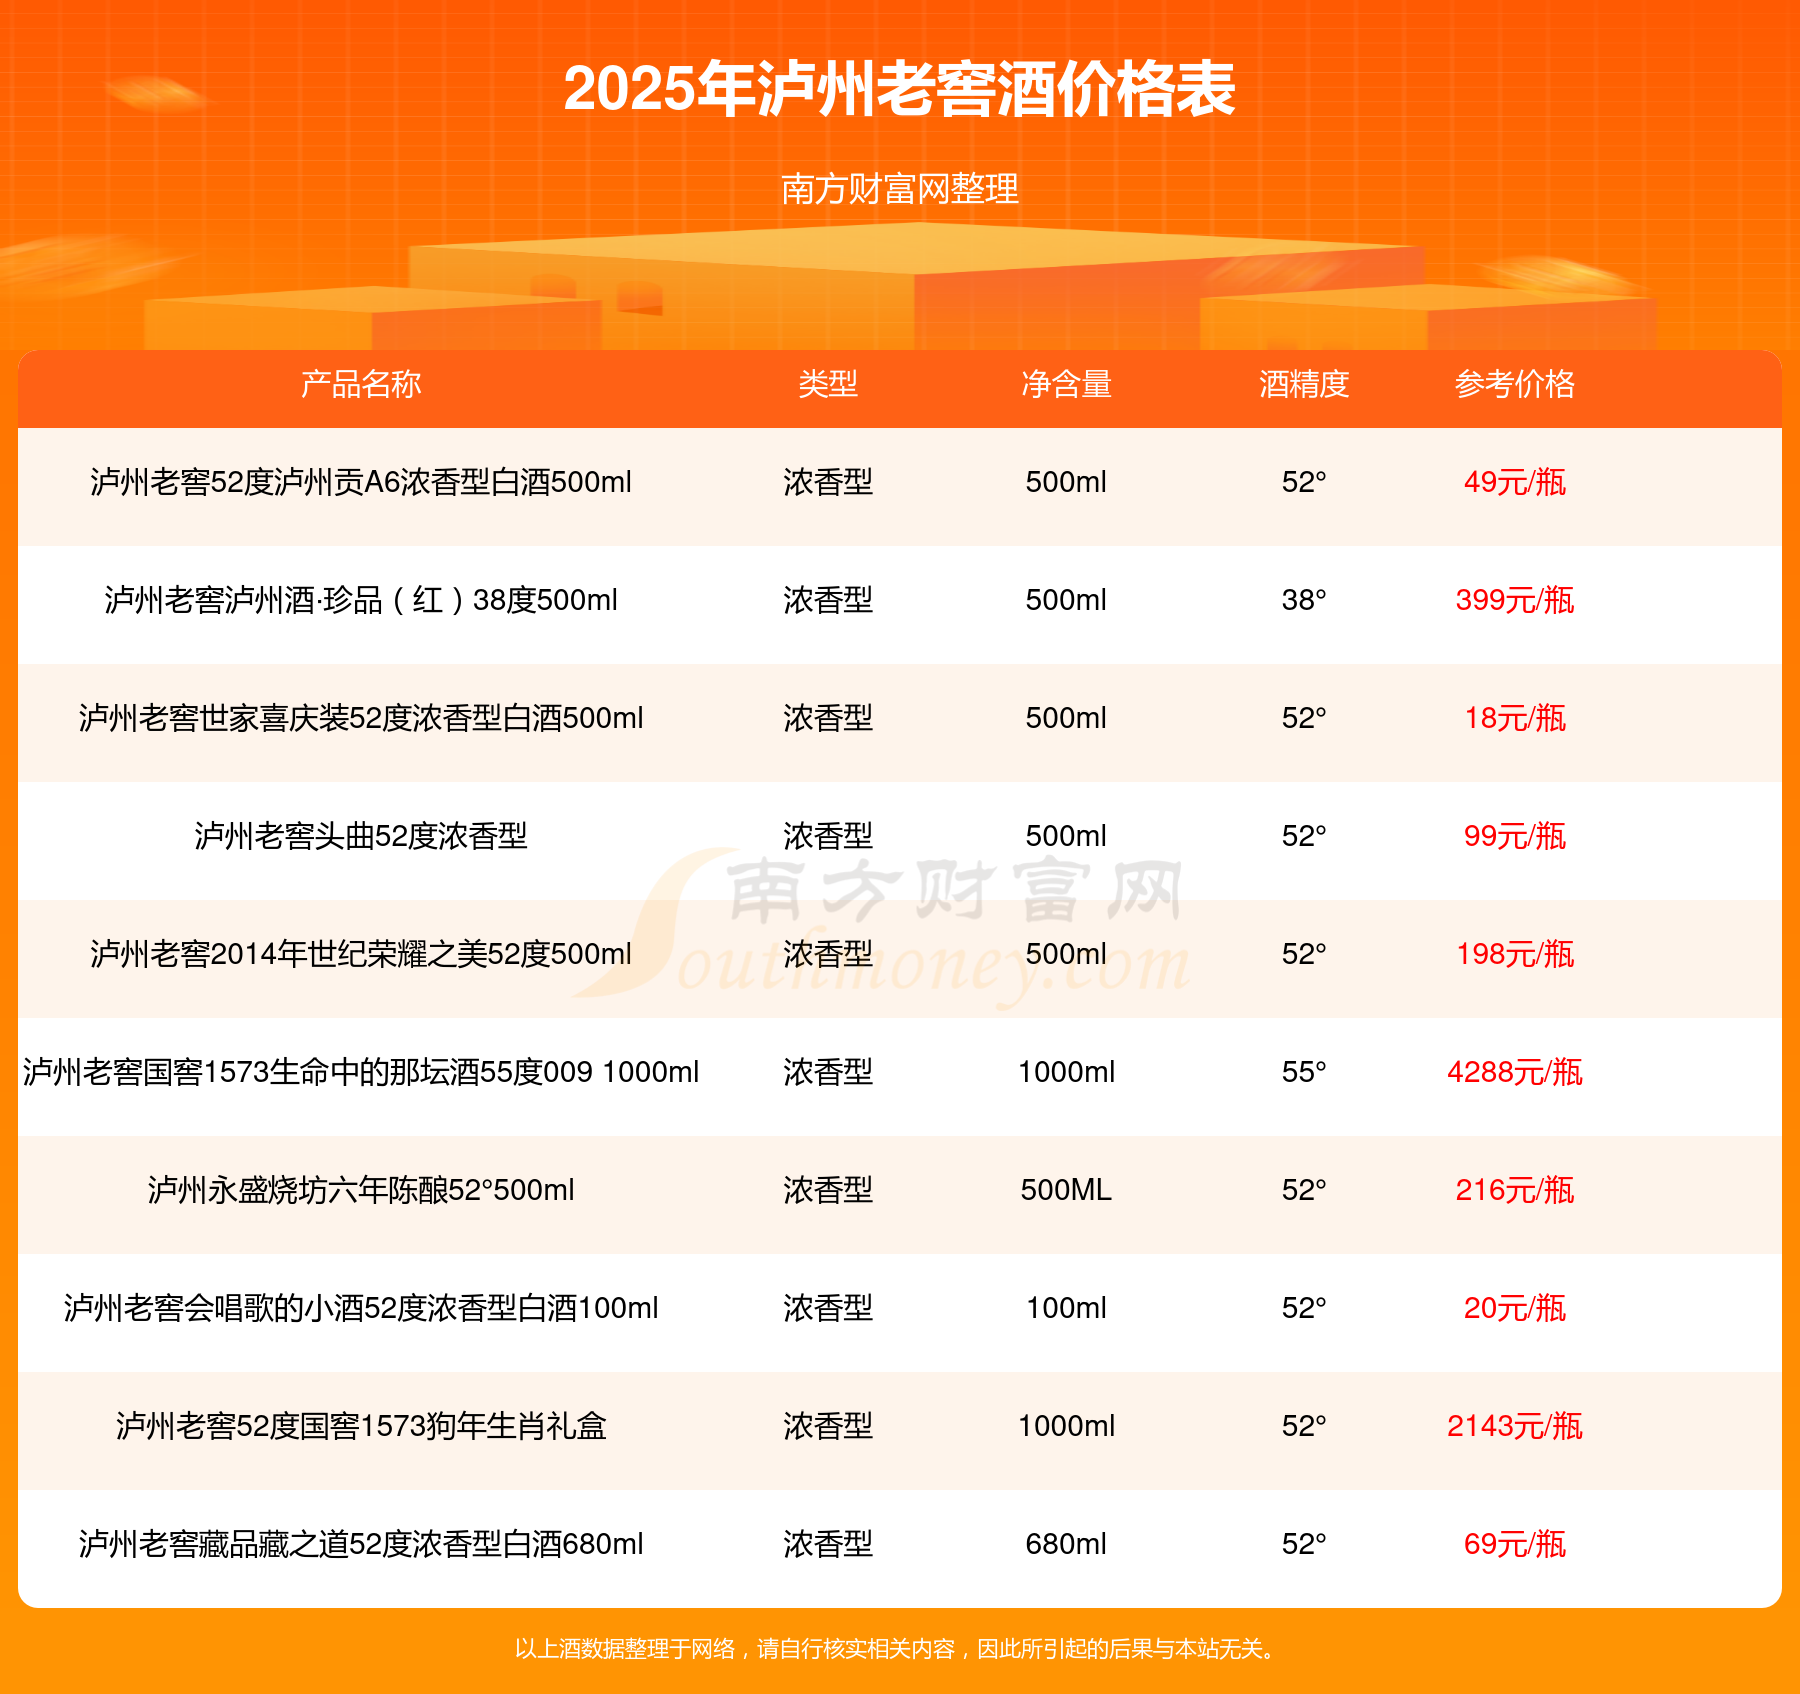This screenshot has width=1800, height=1694.
Task: Click the price '198元/瓶'
Action: pos(1515,954)
